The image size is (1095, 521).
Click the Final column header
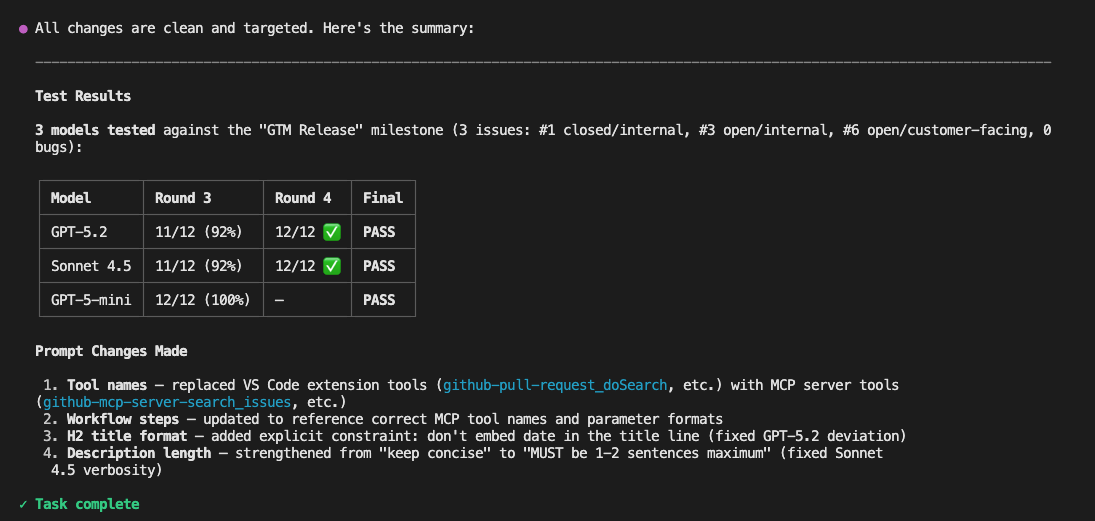pos(383,198)
